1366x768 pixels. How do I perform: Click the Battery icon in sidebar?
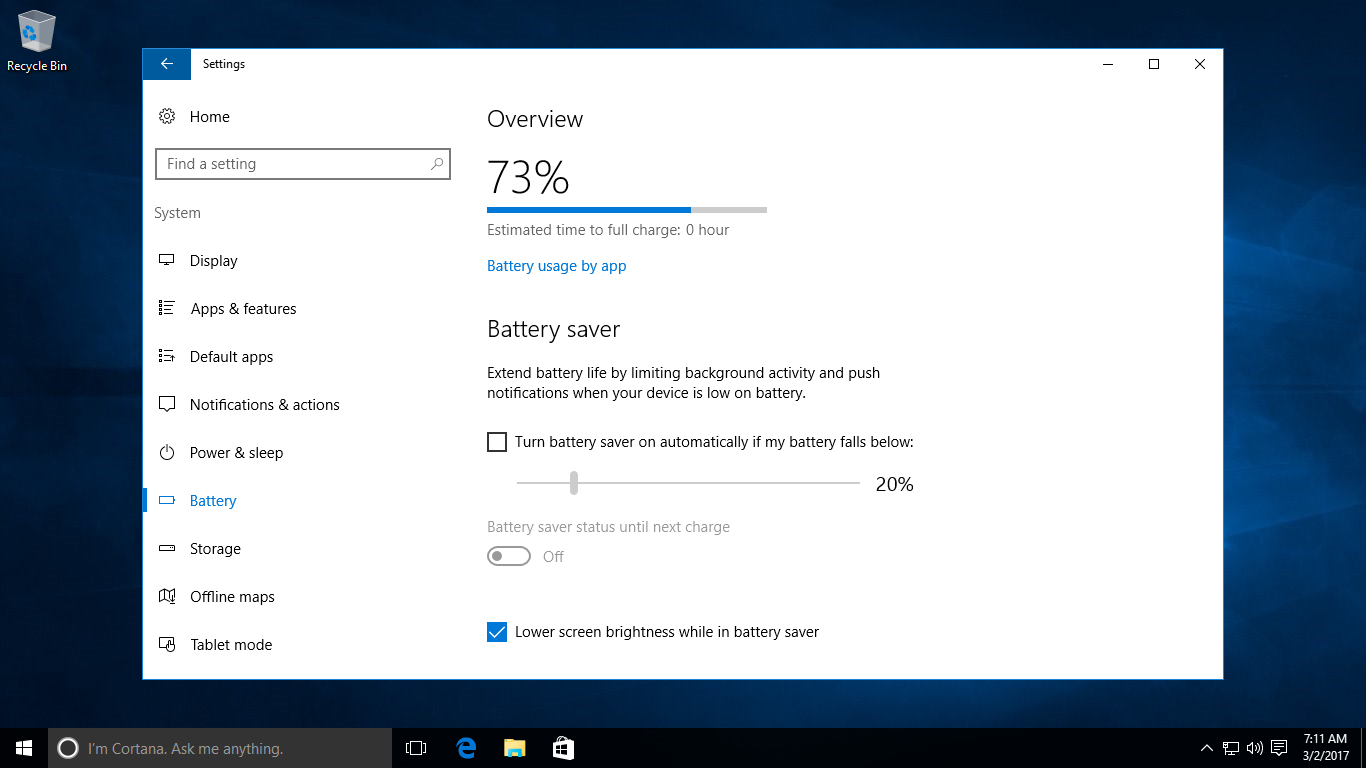(x=167, y=501)
